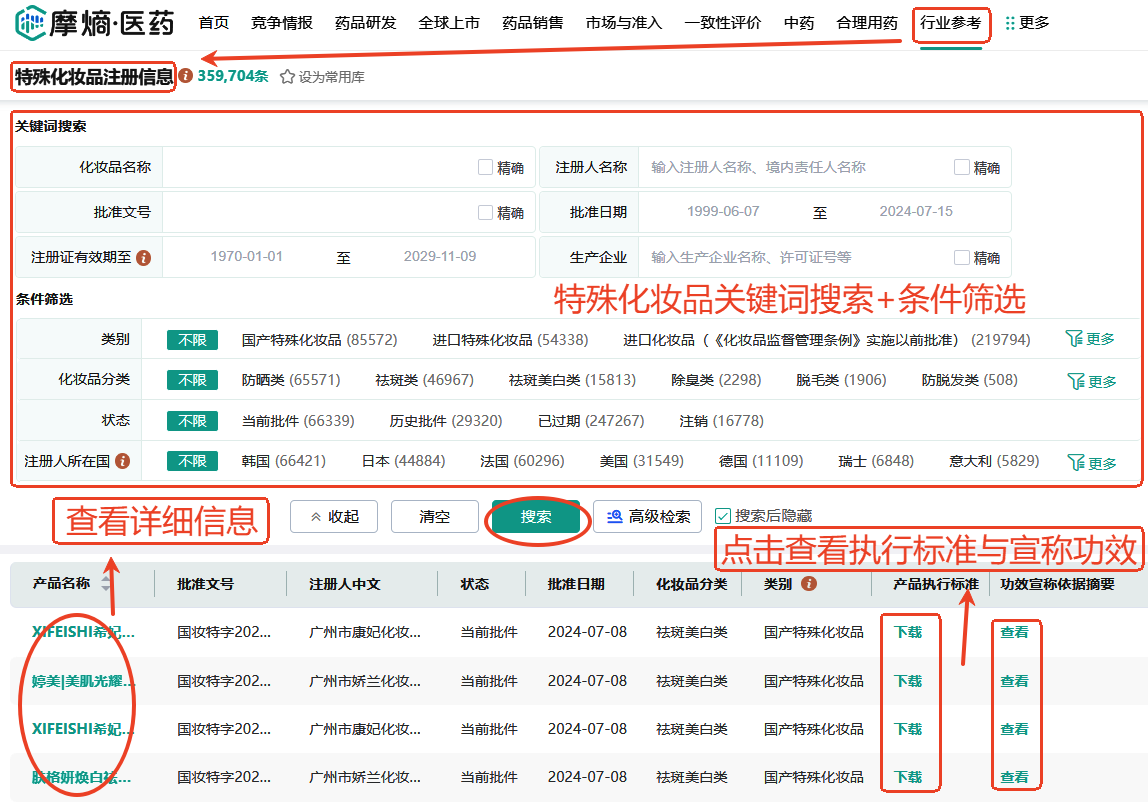Enable 精确 checkbox for 化妆品名称
The image size is (1148, 806).
[486, 168]
